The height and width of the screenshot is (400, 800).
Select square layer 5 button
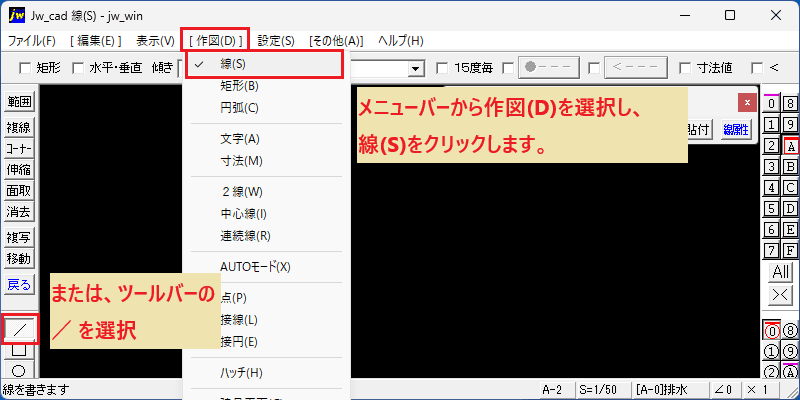[x=772, y=209]
